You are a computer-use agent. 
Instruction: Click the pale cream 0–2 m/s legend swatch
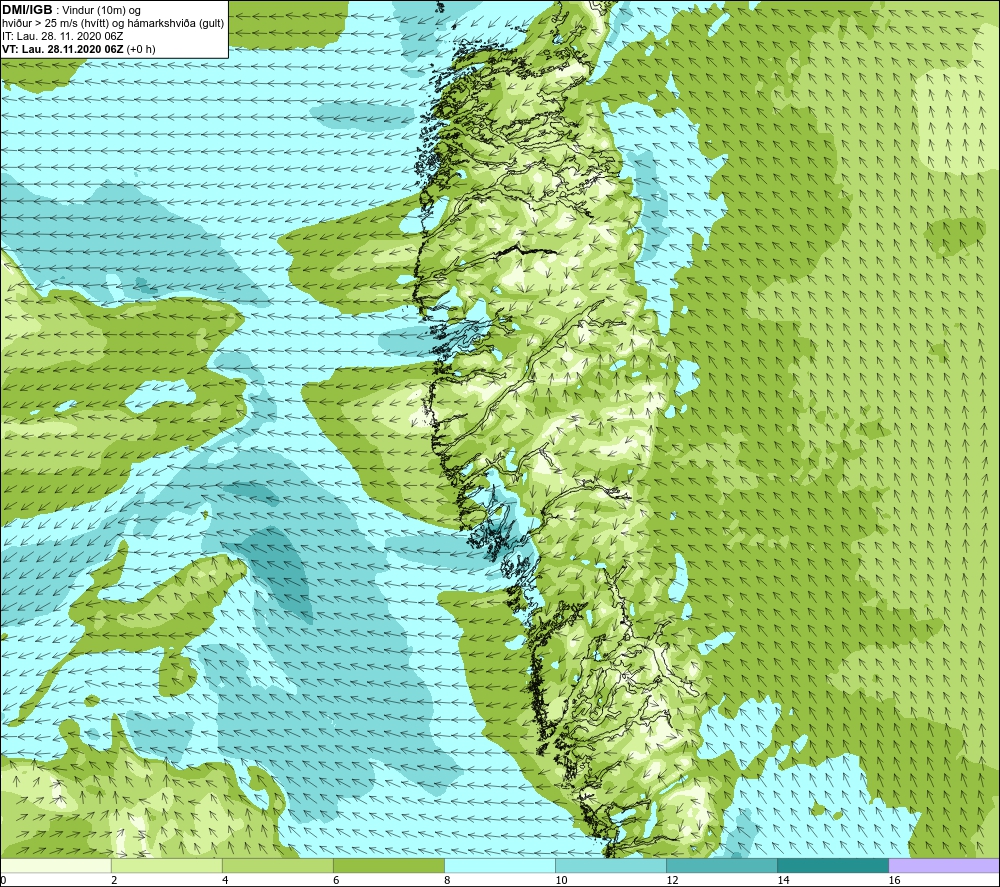[x=56, y=865]
